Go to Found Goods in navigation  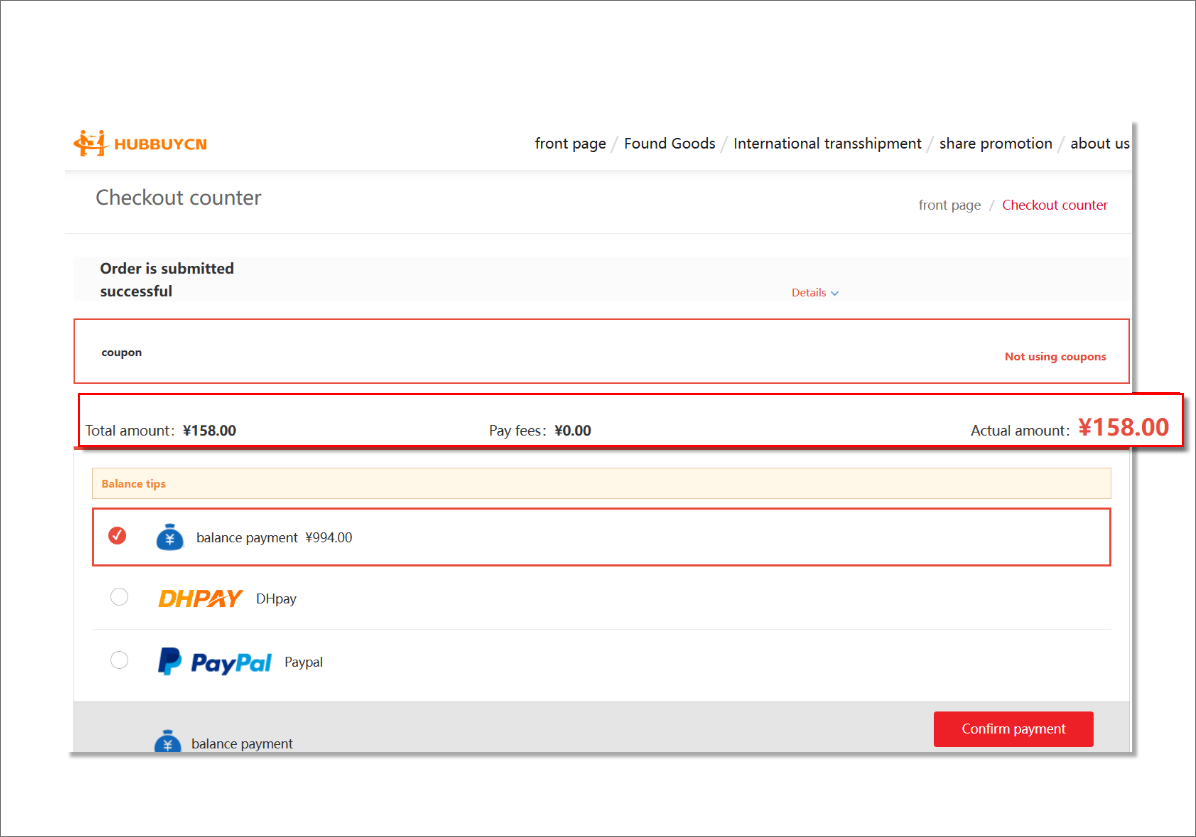(669, 144)
